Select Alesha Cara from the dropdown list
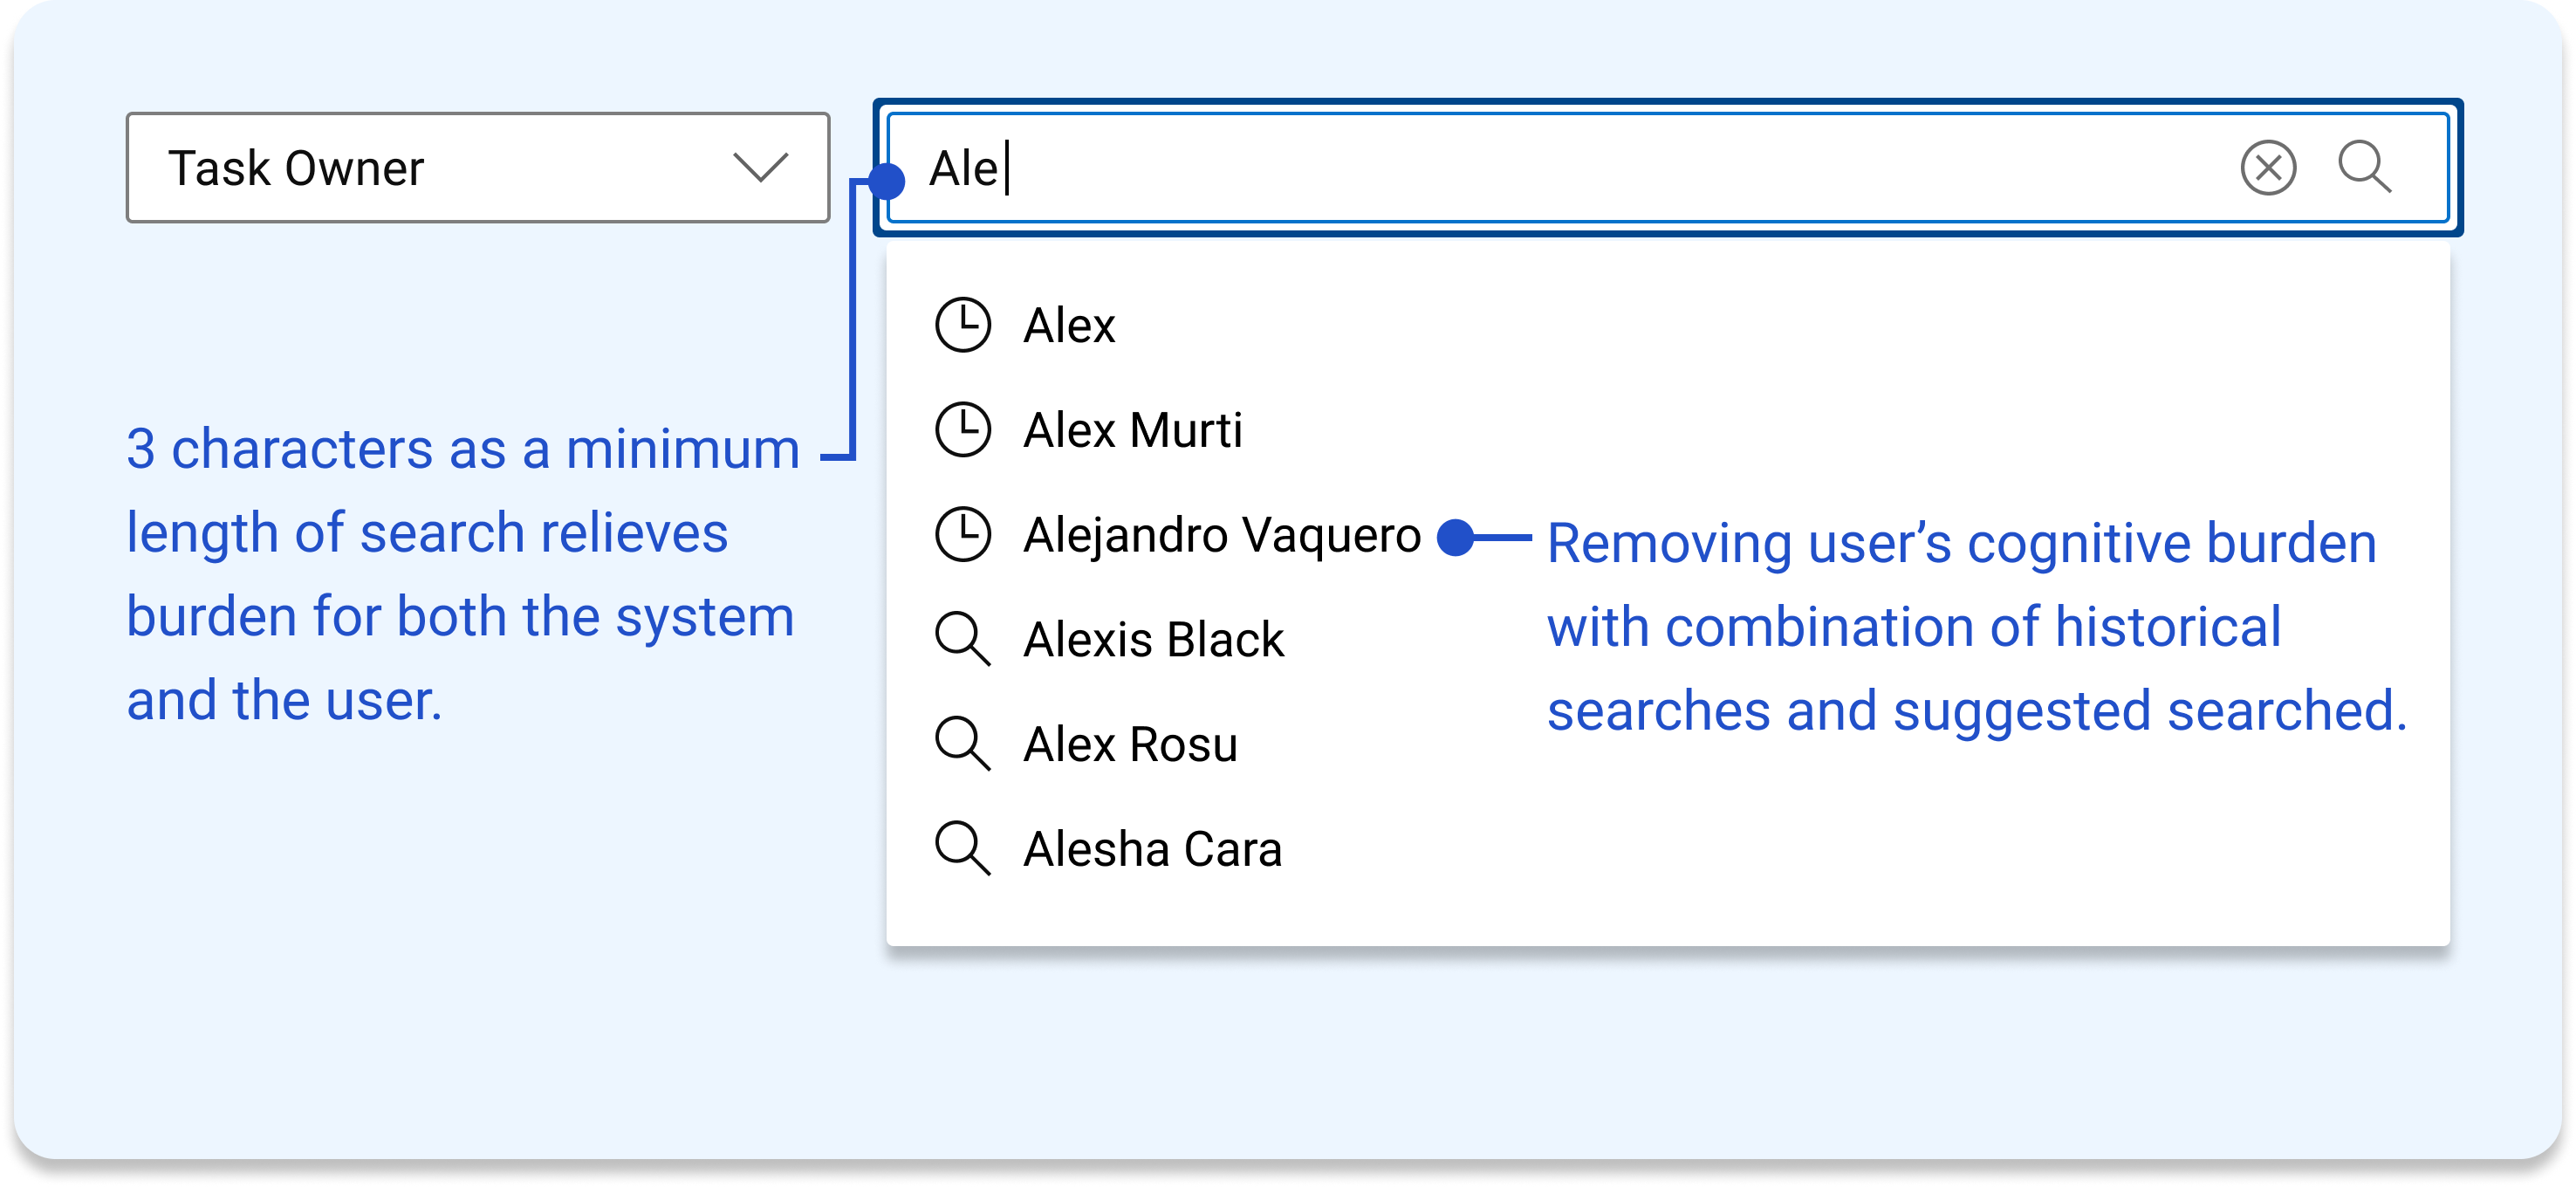The width and height of the screenshot is (2576, 1187). (x=1667, y=849)
